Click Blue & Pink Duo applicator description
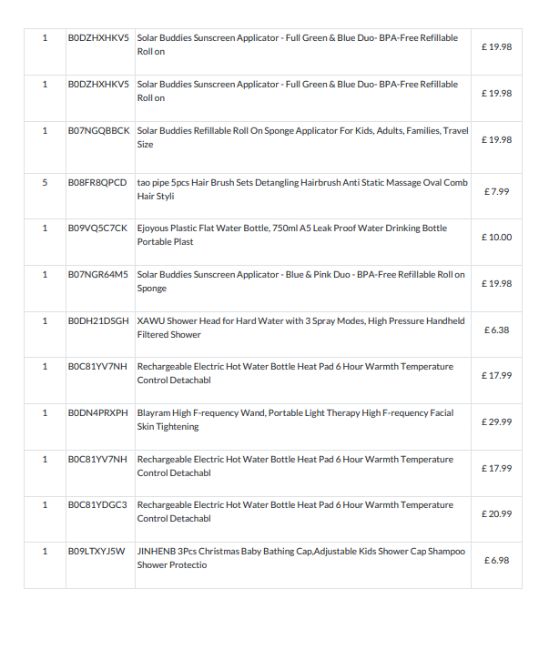Screen dimensions: 539x650 coord(301,281)
